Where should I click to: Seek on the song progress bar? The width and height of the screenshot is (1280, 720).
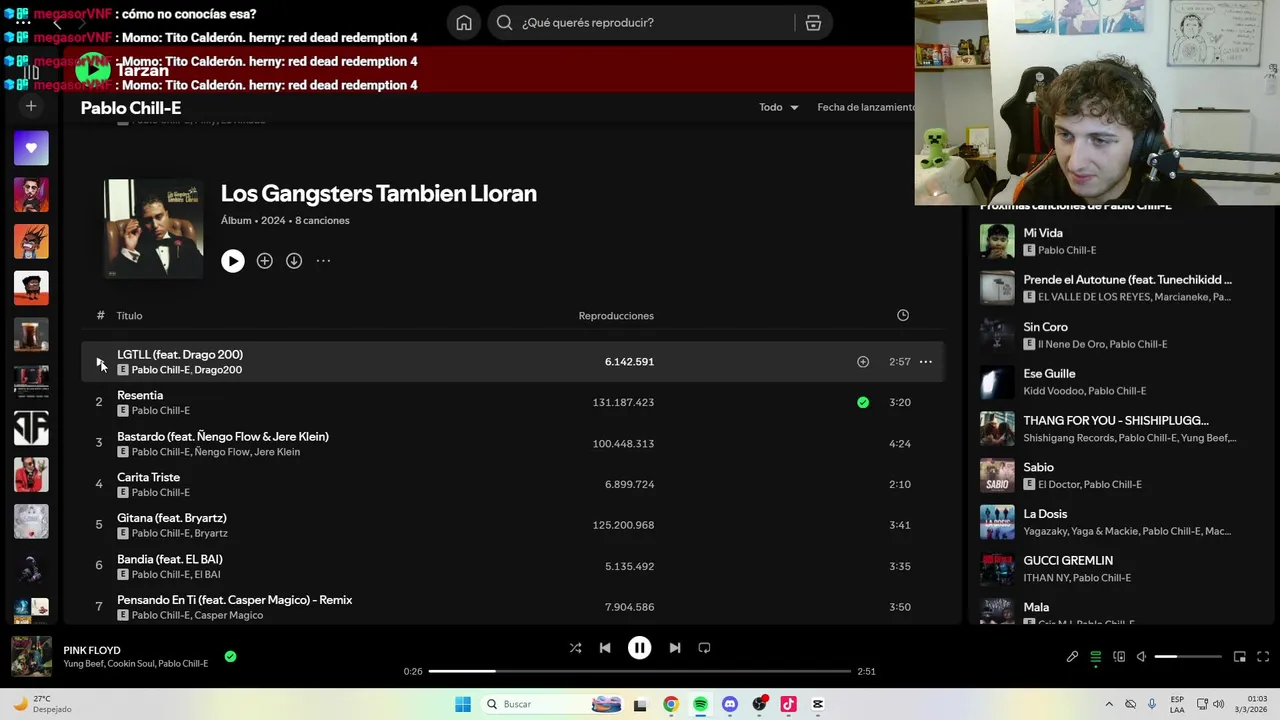(640, 671)
